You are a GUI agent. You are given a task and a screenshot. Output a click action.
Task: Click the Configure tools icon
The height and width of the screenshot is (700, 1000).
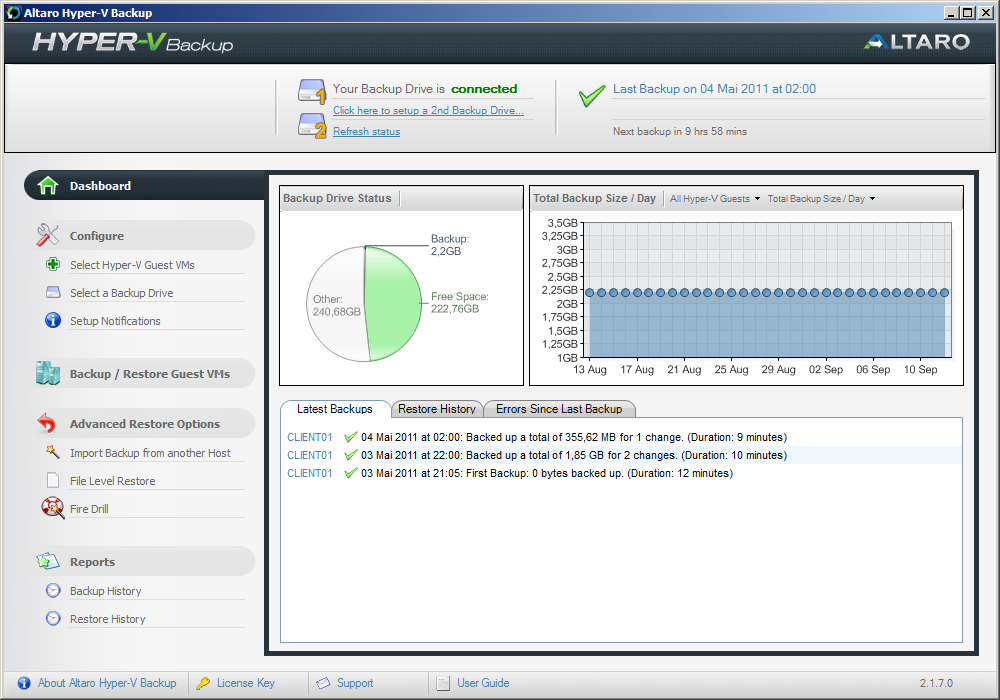(47, 235)
